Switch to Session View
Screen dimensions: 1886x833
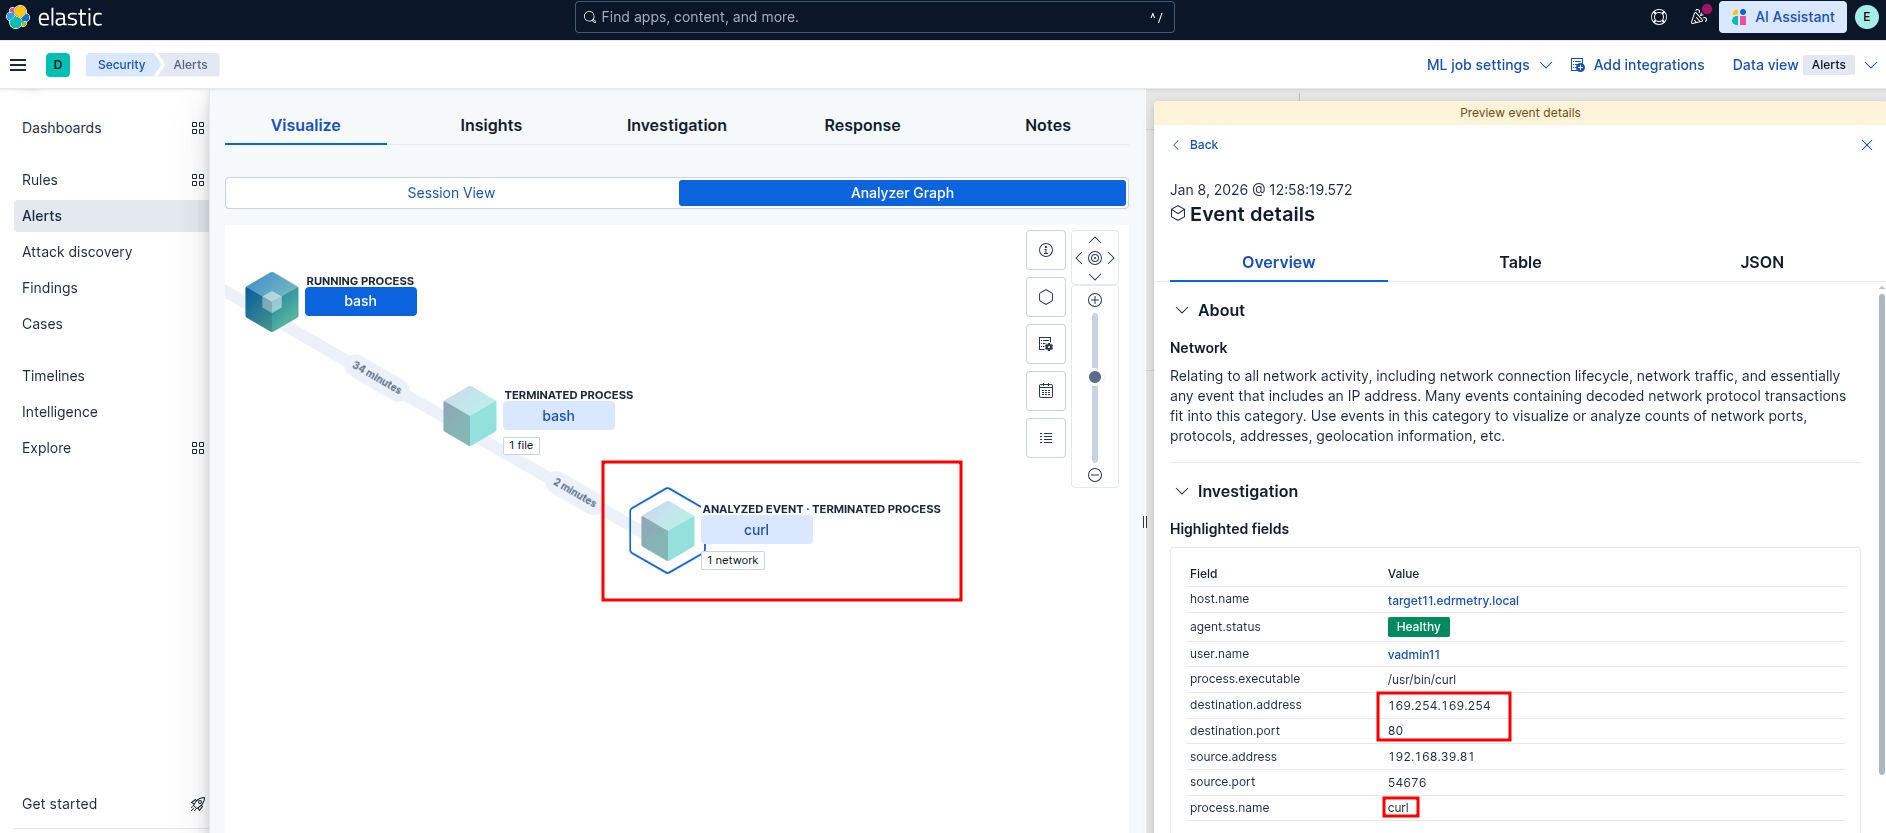tap(451, 193)
